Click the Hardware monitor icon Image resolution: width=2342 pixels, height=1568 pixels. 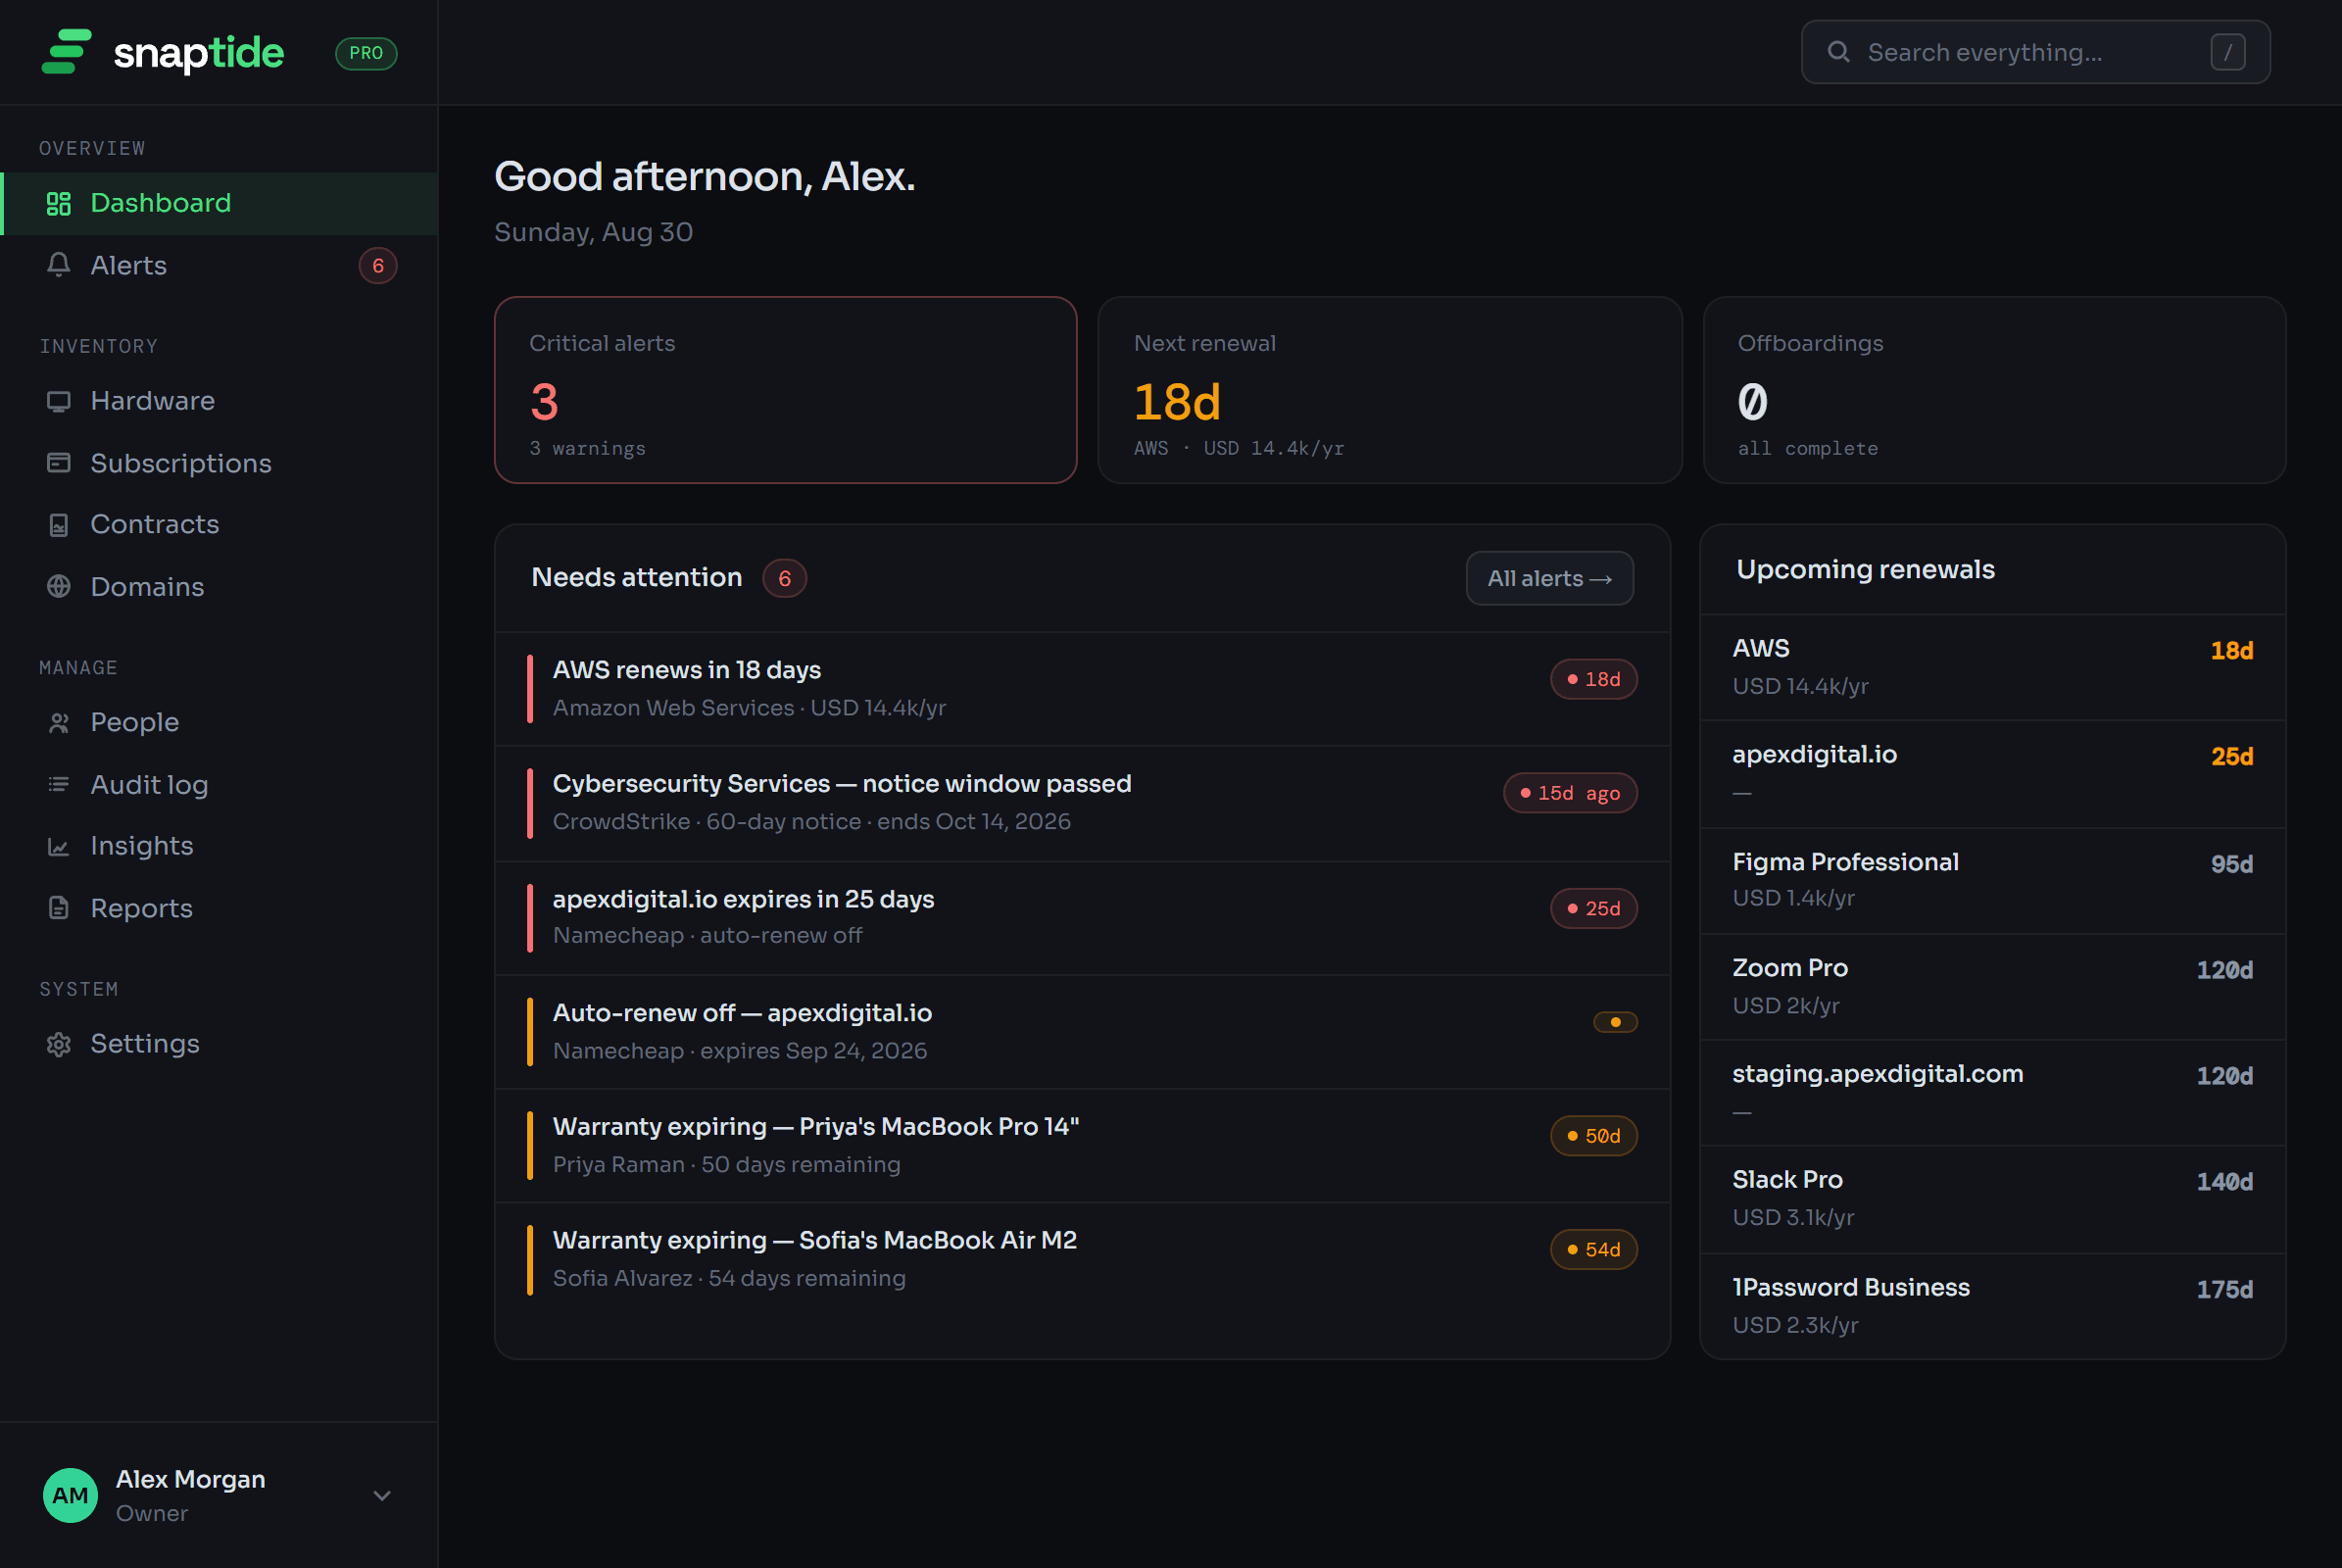click(x=59, y=401)
